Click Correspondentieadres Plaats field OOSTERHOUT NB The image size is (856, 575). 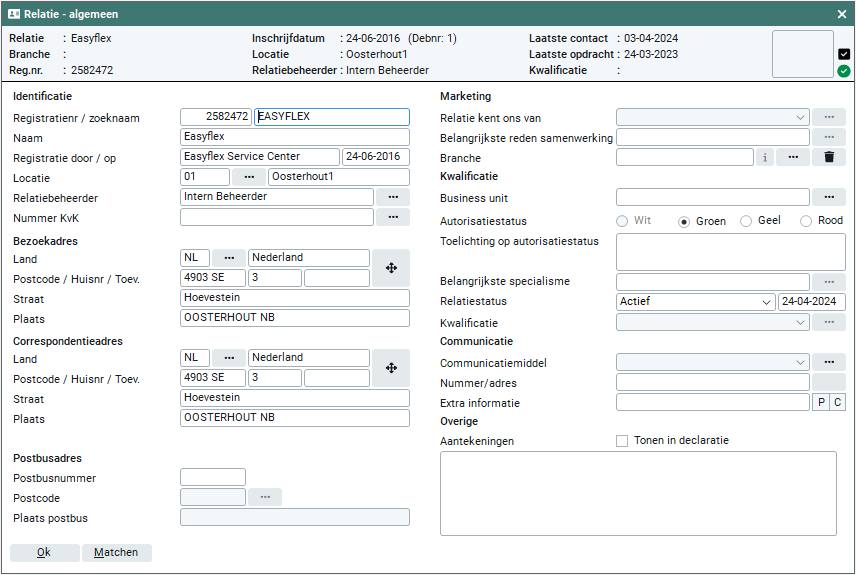click(x=295, y=418)
